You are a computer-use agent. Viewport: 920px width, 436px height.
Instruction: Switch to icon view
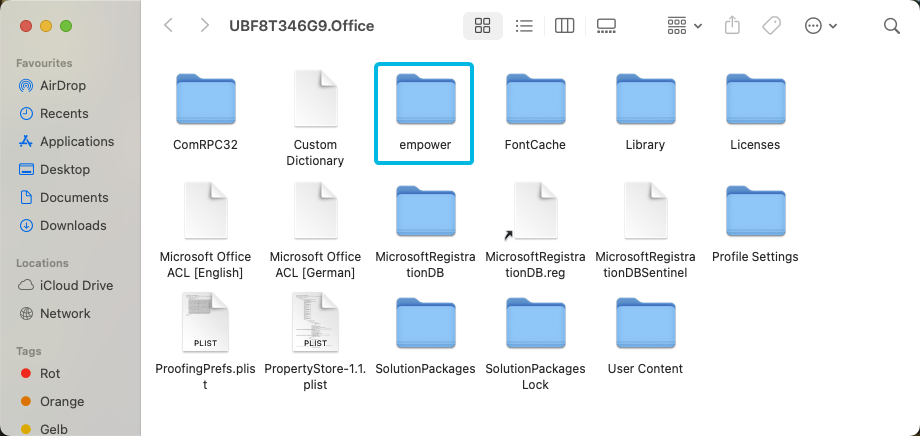[x=482, y=26]
